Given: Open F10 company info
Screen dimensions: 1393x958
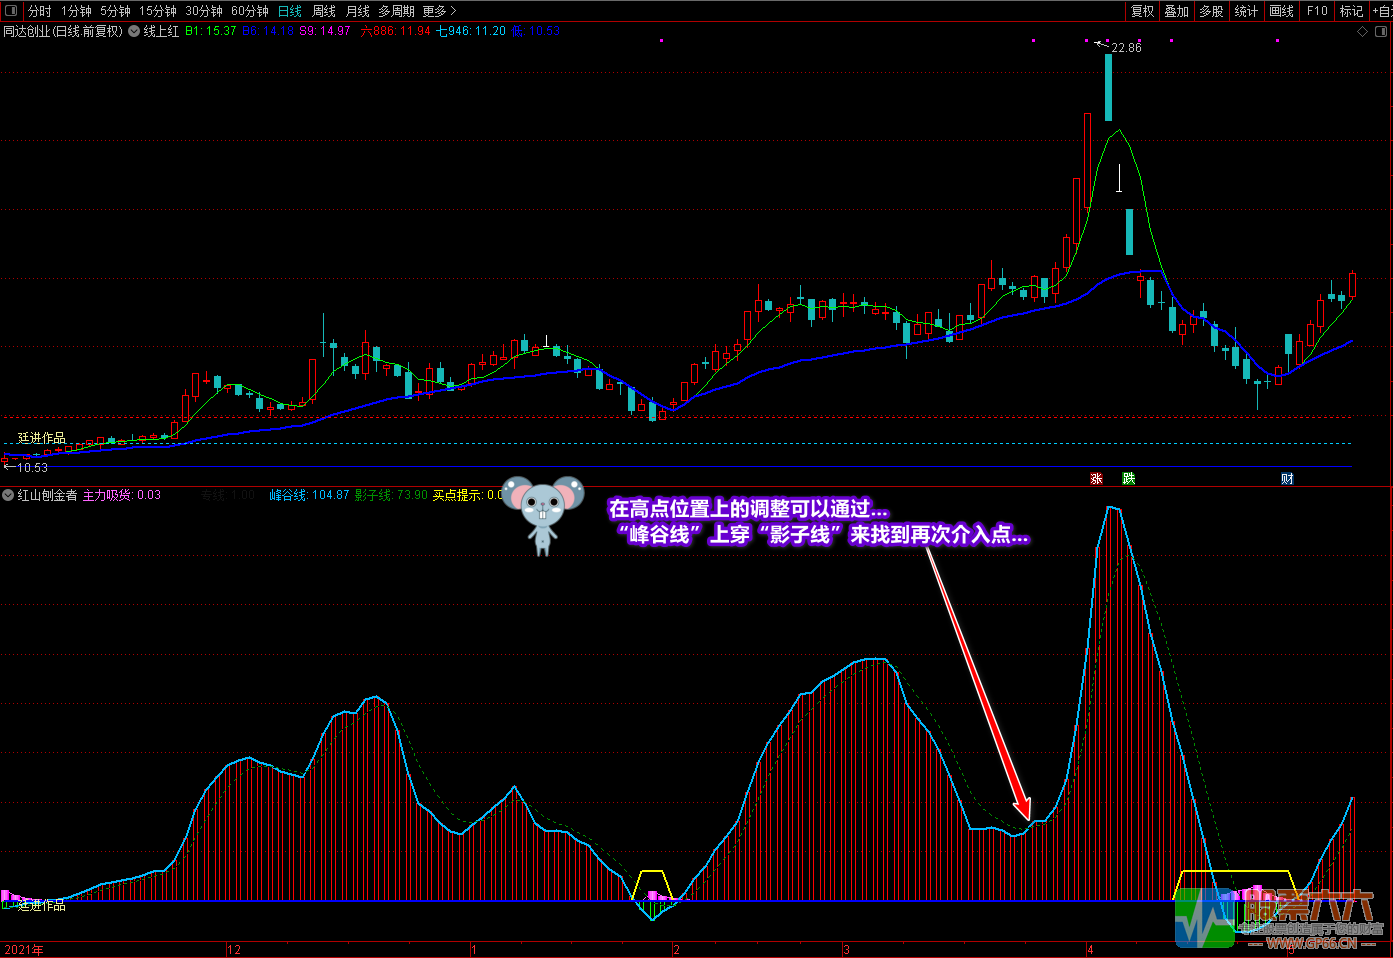Looking at the screenshot, I should tap(1317, 11).
